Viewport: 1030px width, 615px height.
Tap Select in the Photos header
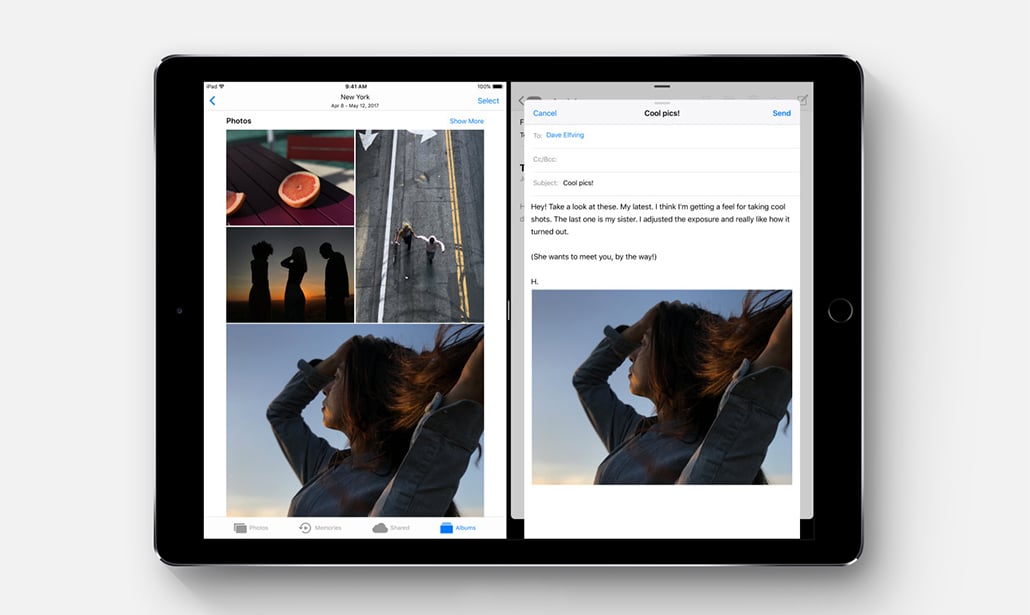point(488,101)
